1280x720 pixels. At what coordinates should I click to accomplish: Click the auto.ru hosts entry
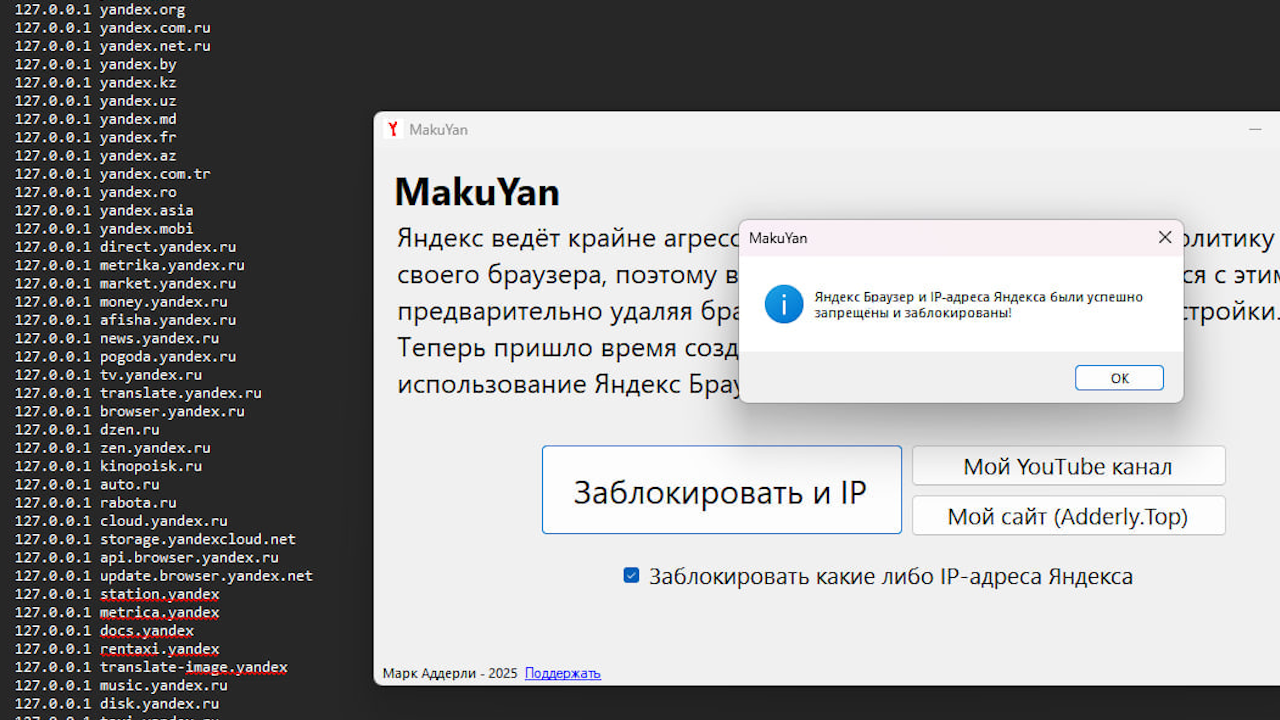click(87, 484)
